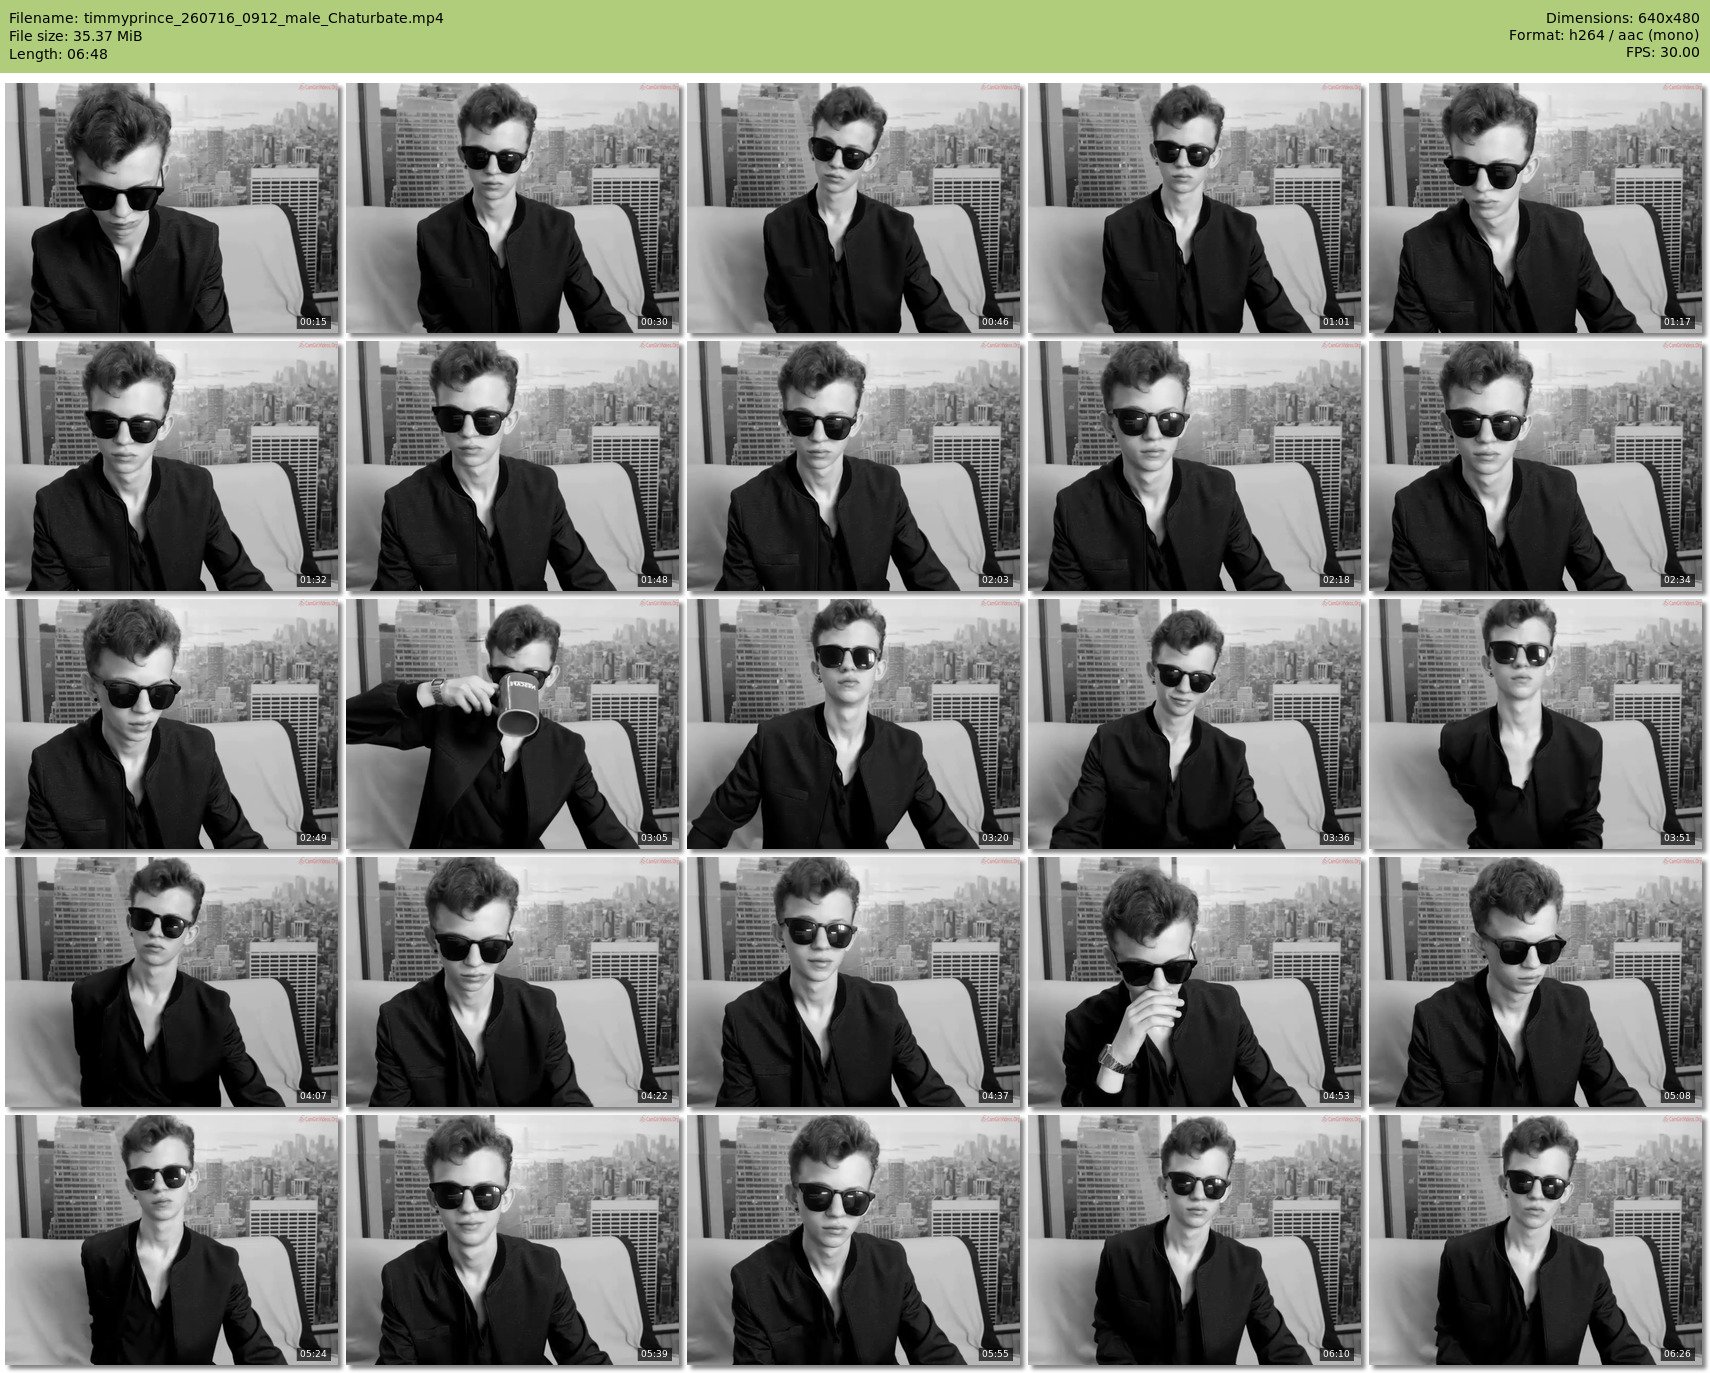1710x1373 pixels.
Task: Select the thumbnail marked 01:17
Action: click(1535, 207)
